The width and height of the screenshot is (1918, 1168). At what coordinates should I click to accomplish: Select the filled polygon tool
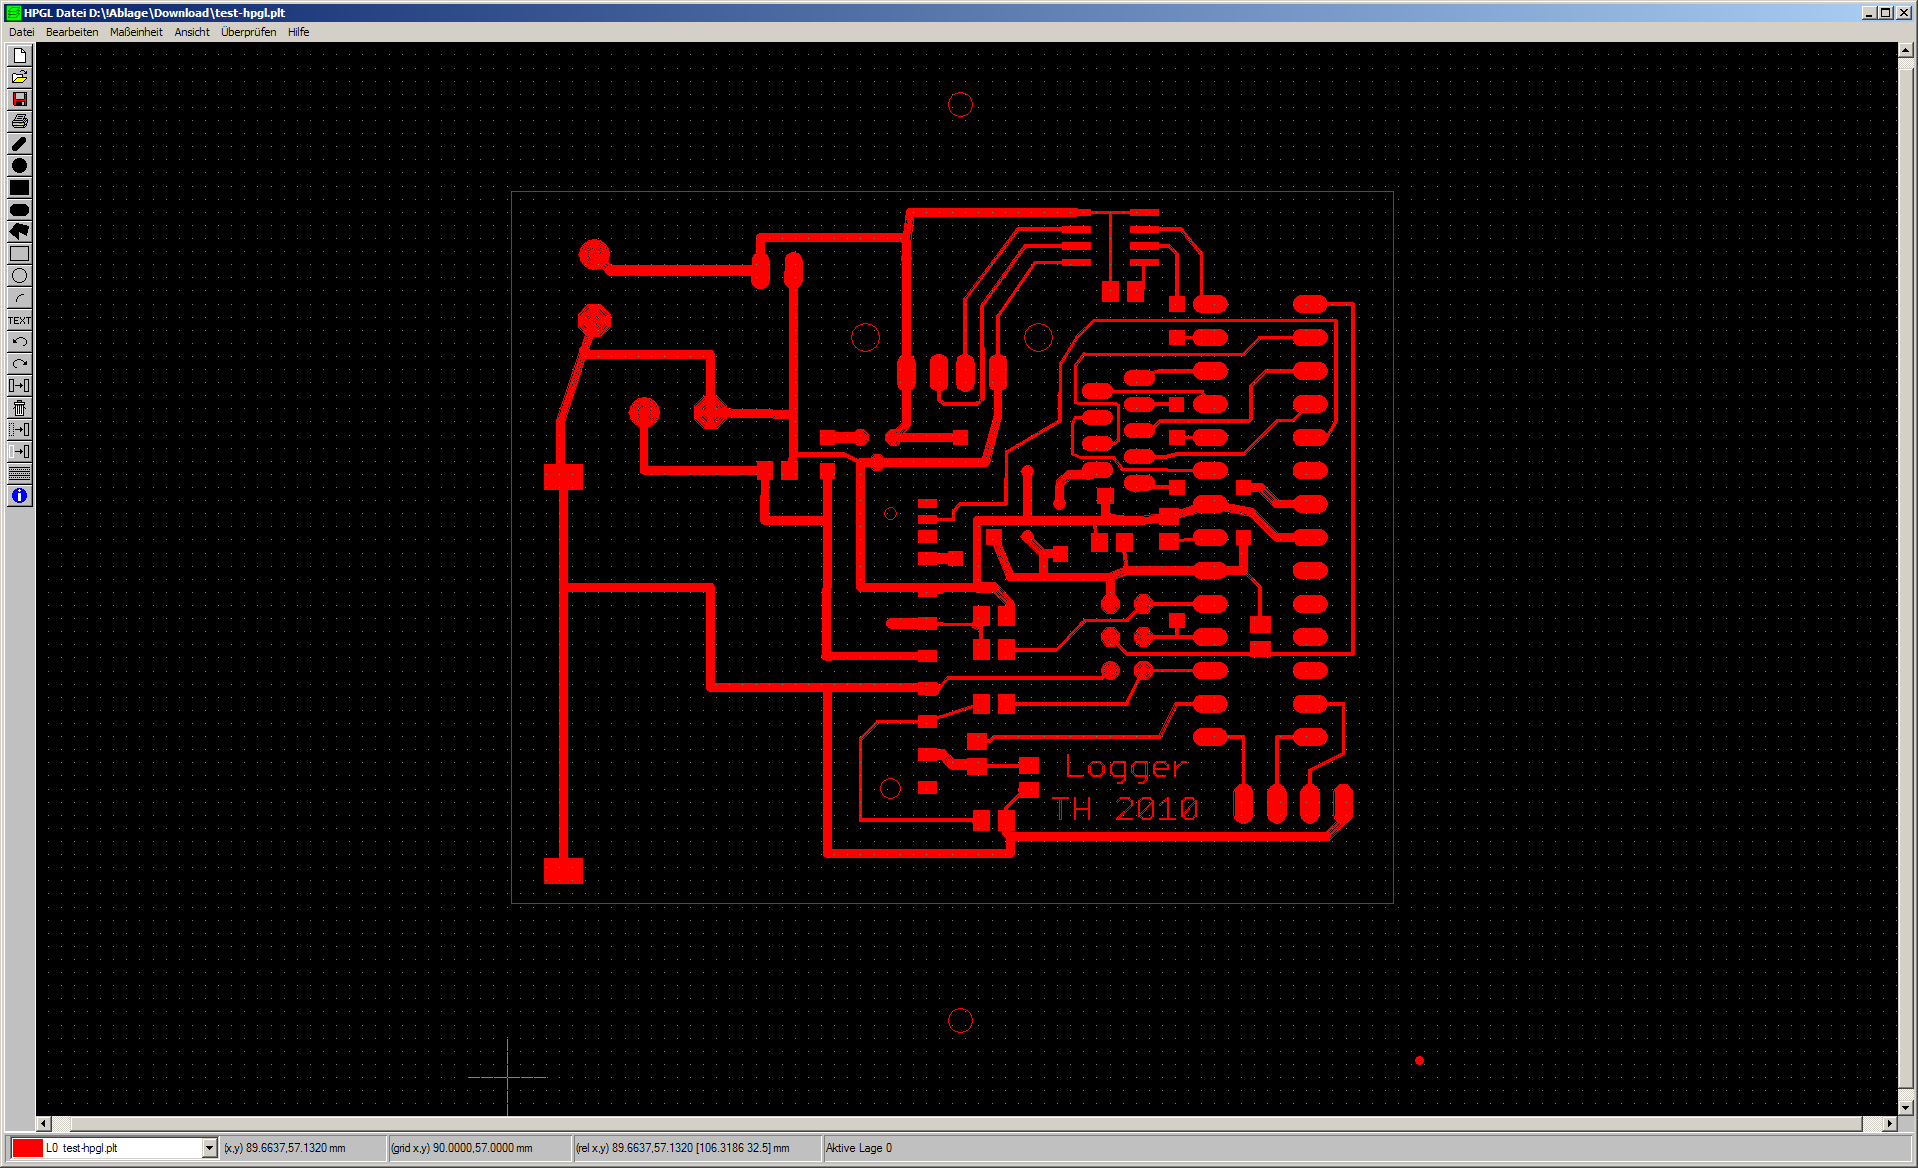pyautogui.click(x=19, y=231)
